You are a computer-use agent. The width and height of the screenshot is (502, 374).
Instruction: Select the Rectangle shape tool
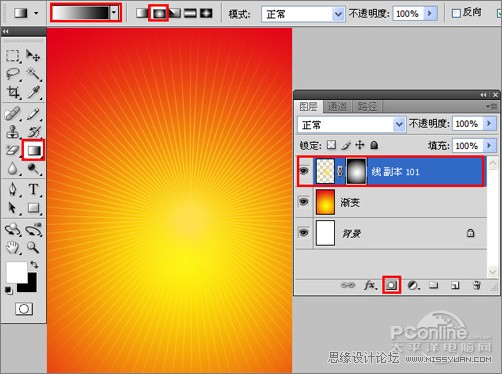[33, 208]
